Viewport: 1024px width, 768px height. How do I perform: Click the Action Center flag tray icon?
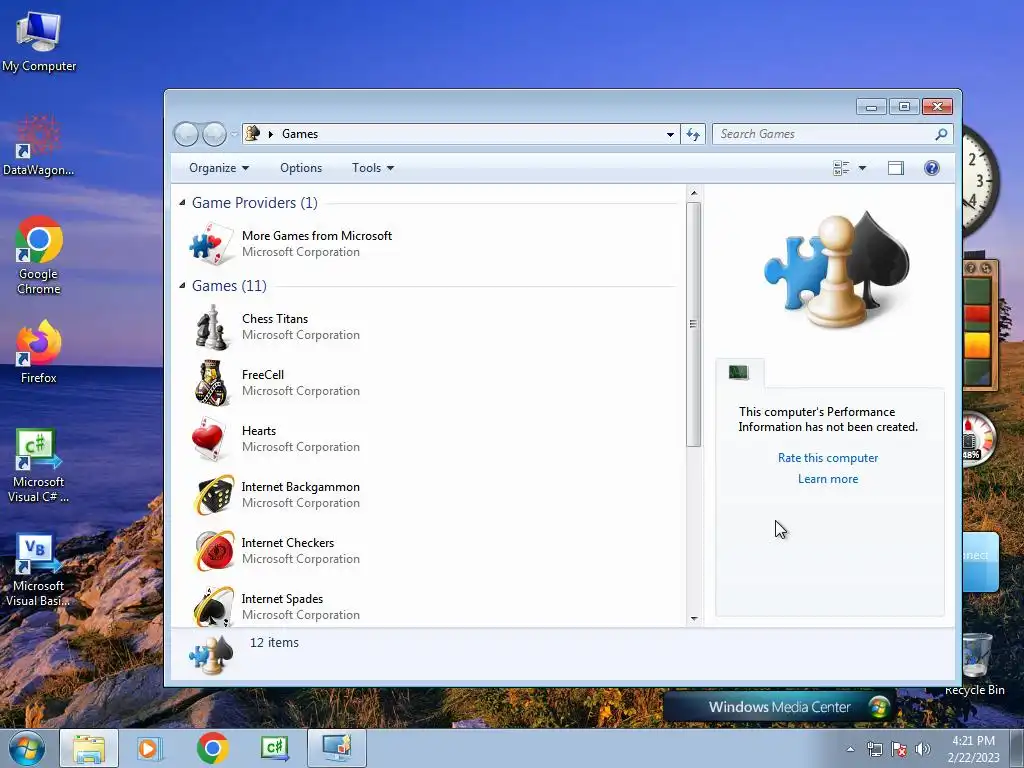pyautogui.click(x=899, y=749)
